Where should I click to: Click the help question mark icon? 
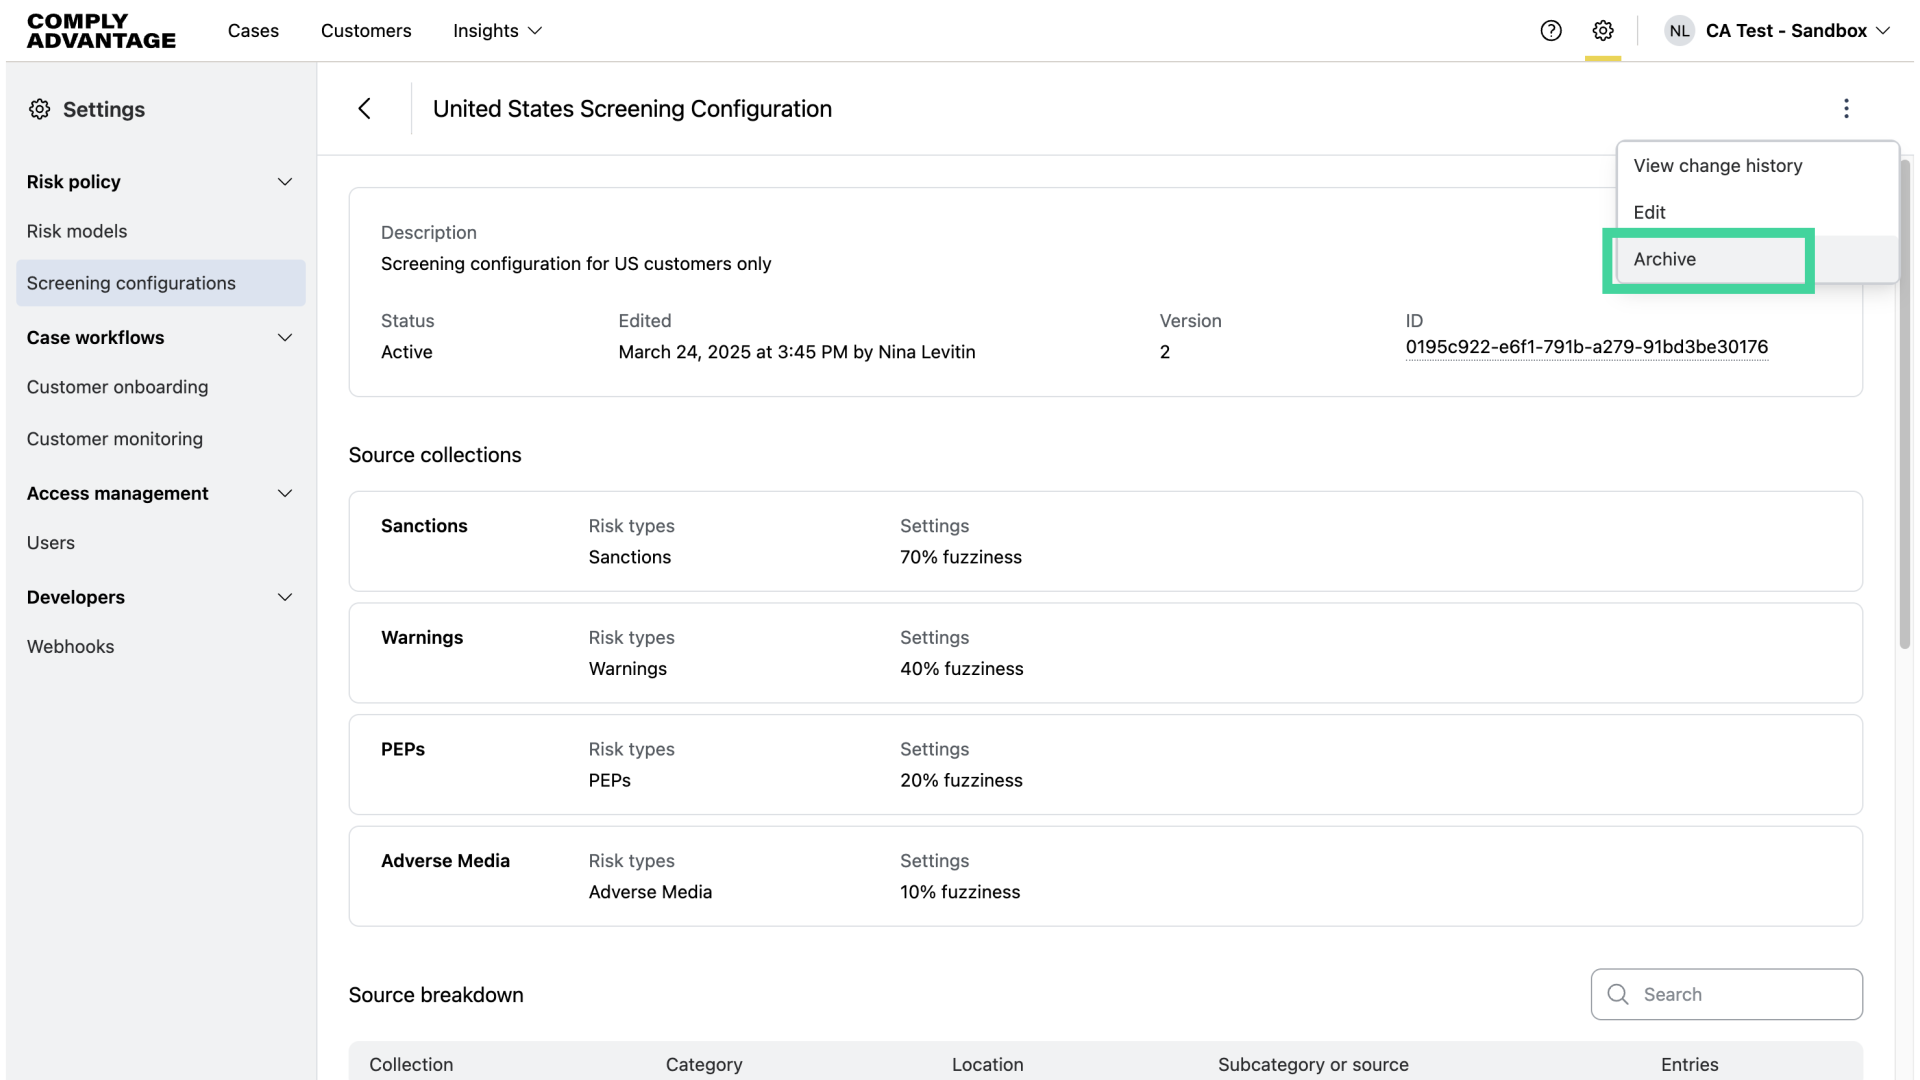[x=1551, y=30]
